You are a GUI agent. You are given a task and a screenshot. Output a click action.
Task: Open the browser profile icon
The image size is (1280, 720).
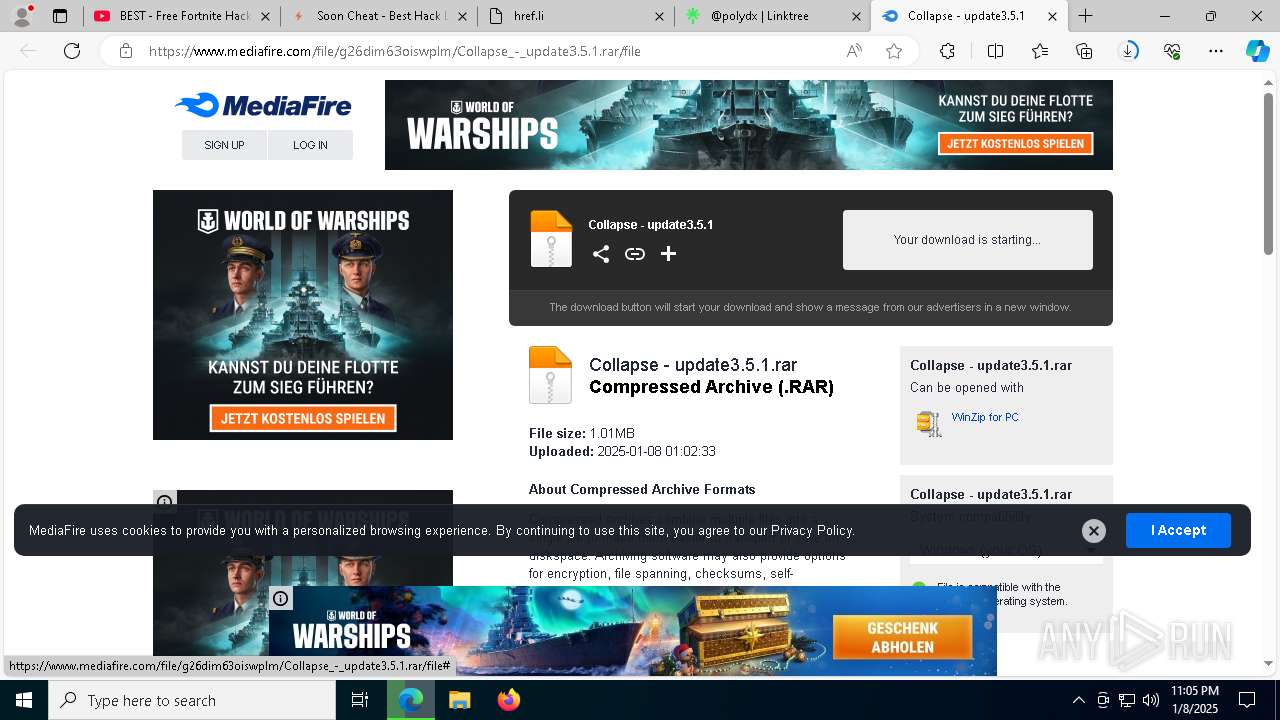click(22, 16)
